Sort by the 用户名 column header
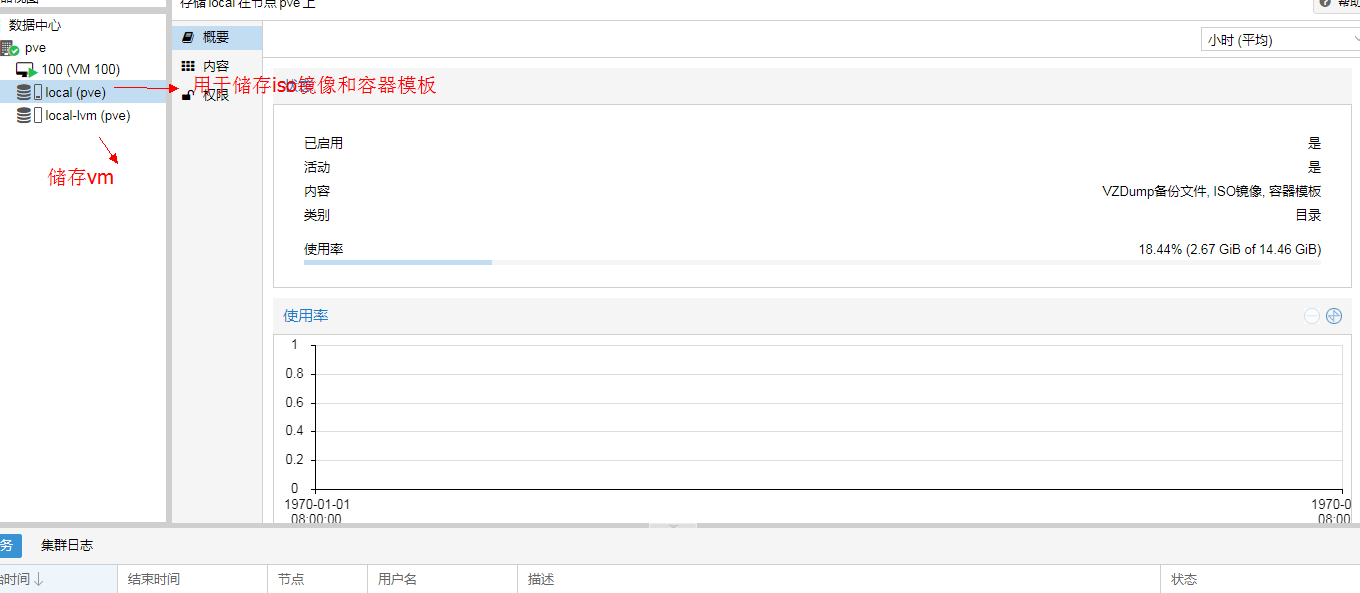The width and height of the screenshot is (1360, 593). click(443, 579)
